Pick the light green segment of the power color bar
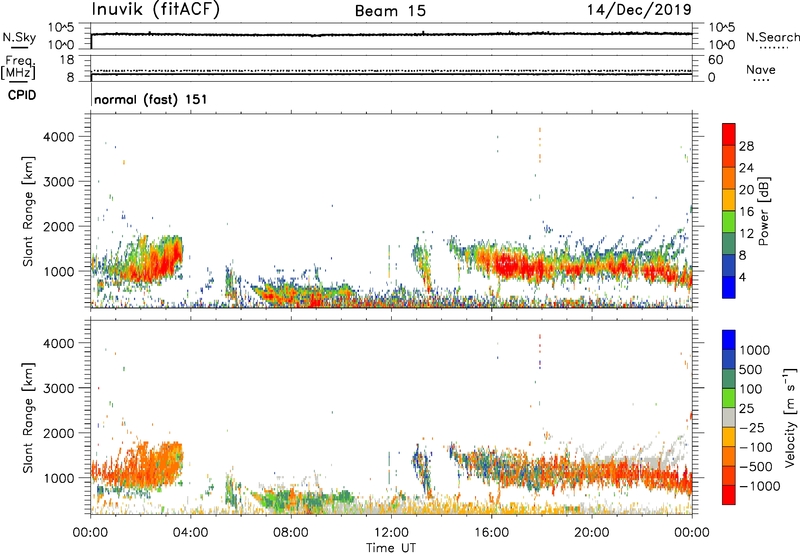 click(729, 222)
